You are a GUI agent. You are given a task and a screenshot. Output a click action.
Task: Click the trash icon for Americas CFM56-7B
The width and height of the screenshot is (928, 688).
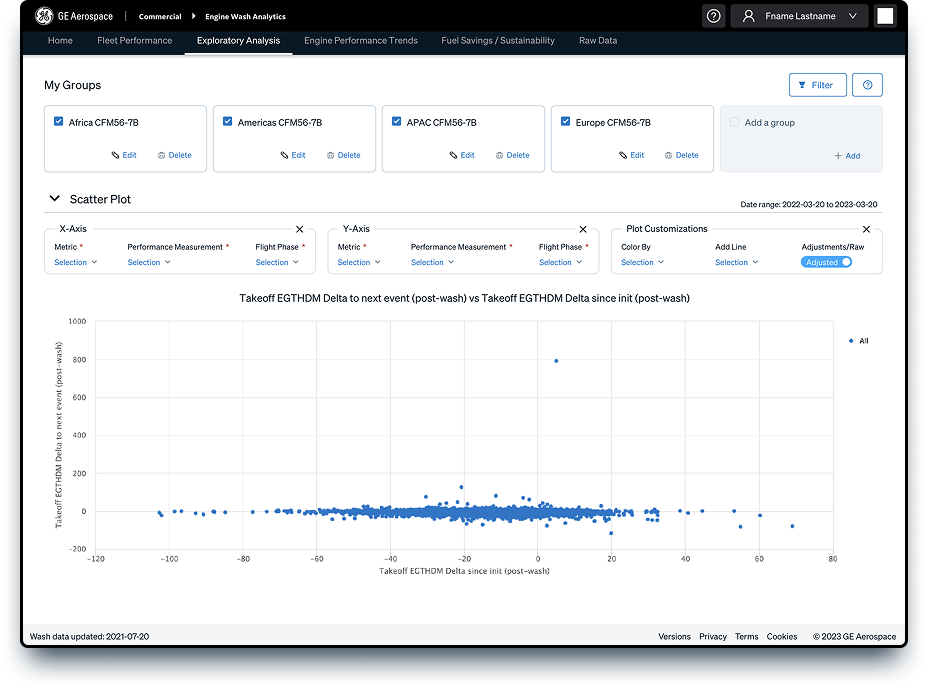tap(330, 155)
